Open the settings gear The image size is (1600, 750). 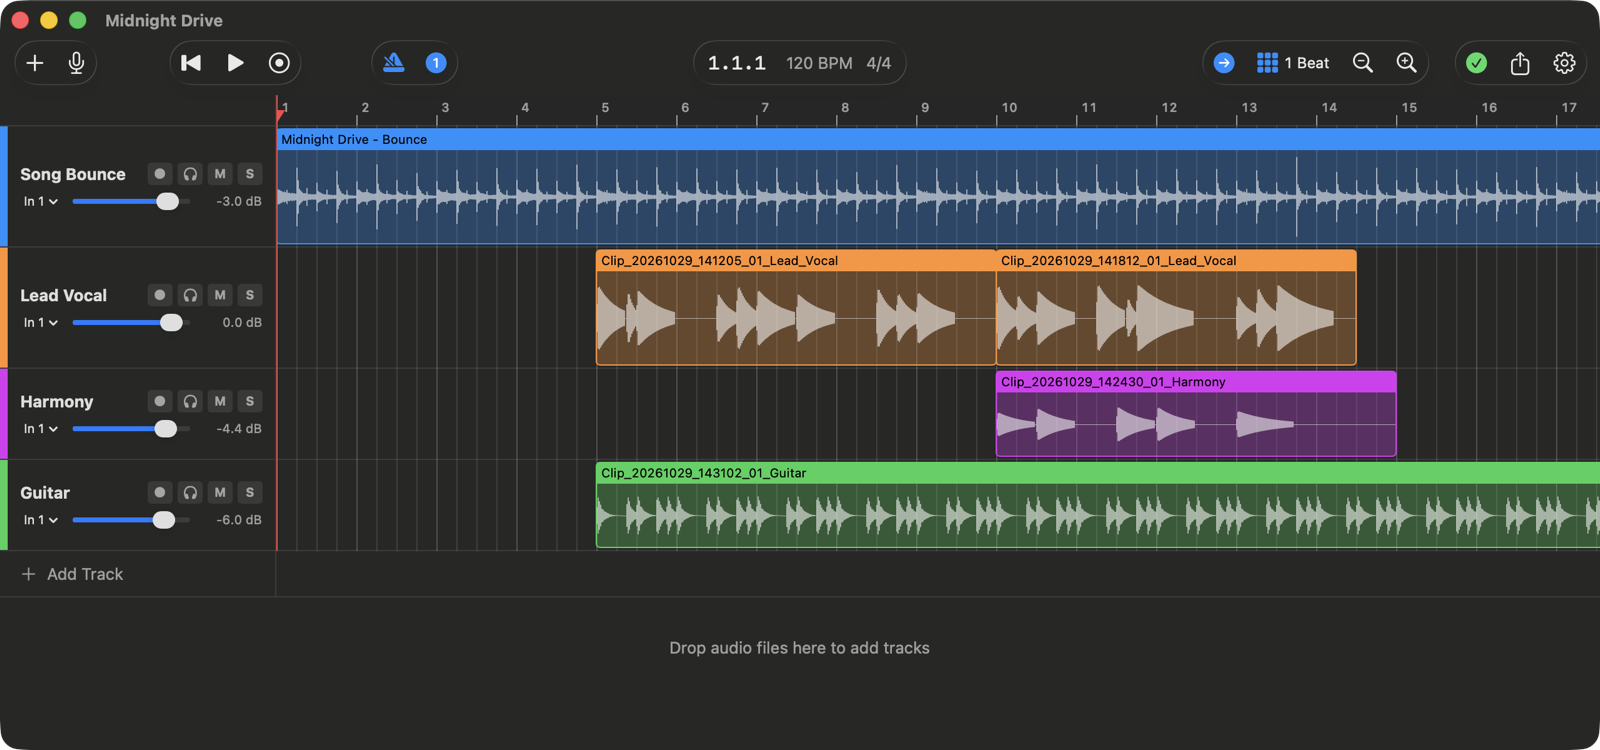(x=1564, y=63)
